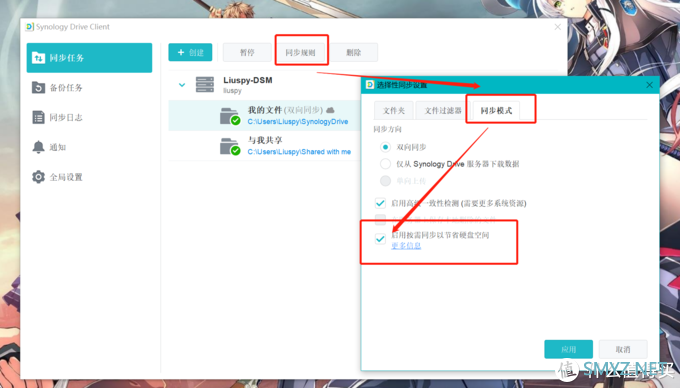Click the 暂停 pause button

(x=247, y=52)
